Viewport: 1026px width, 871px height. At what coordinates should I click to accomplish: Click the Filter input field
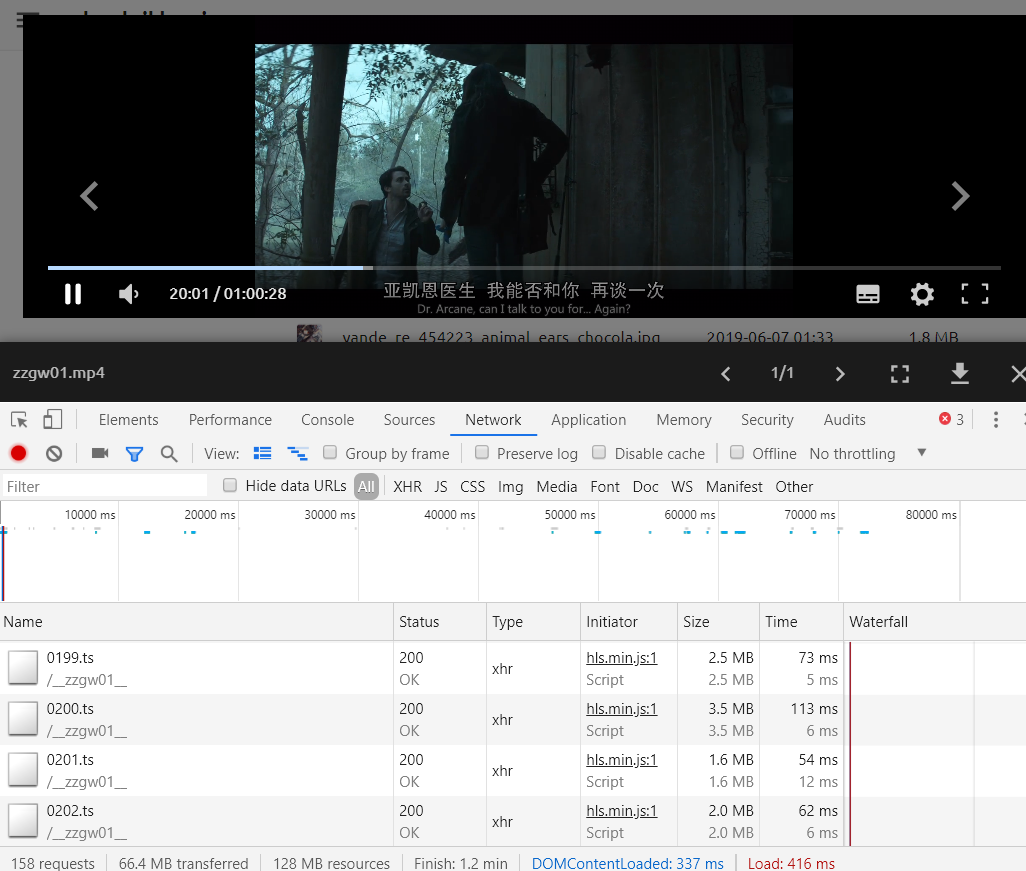click(105, 486)
